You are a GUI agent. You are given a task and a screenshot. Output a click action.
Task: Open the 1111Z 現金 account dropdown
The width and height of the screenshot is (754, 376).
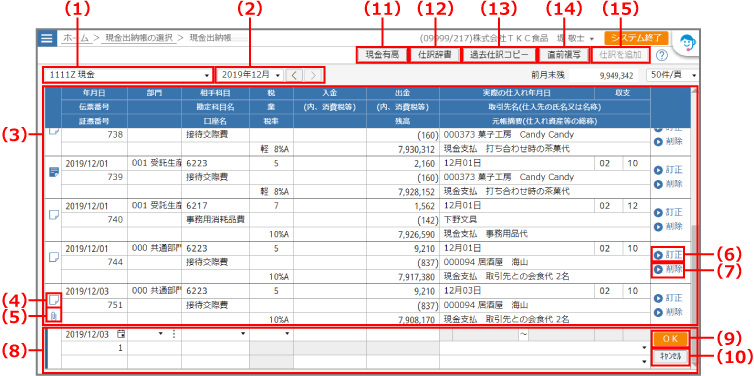127,75
